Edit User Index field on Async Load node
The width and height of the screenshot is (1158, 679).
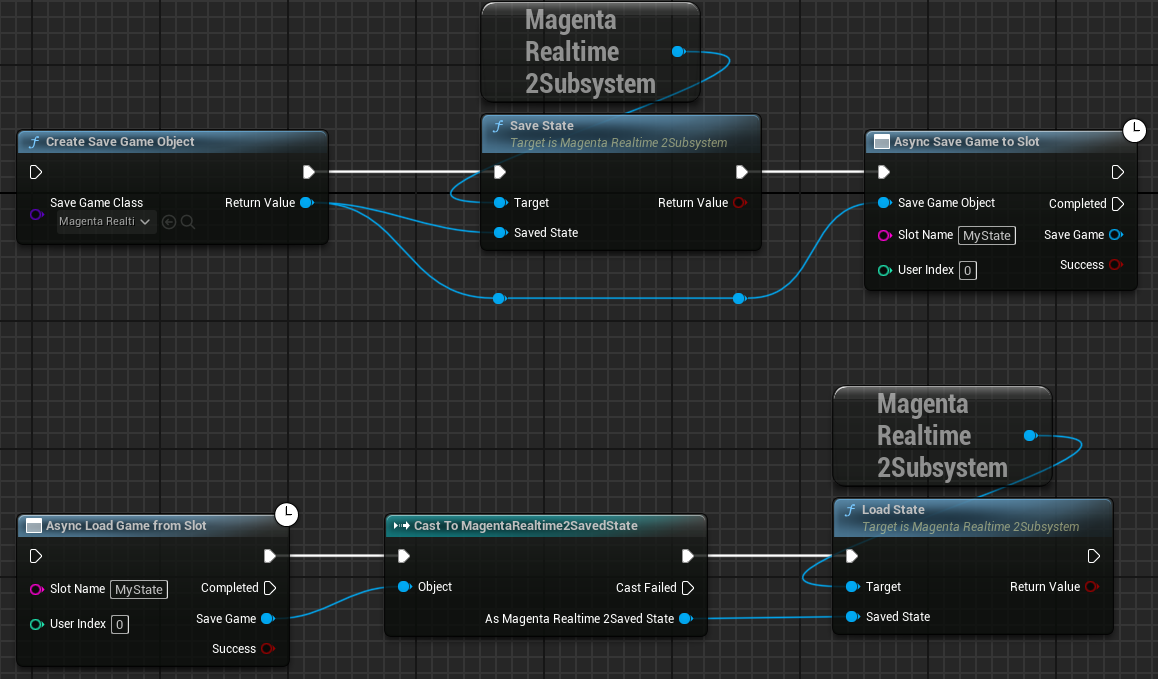(120, 624)
